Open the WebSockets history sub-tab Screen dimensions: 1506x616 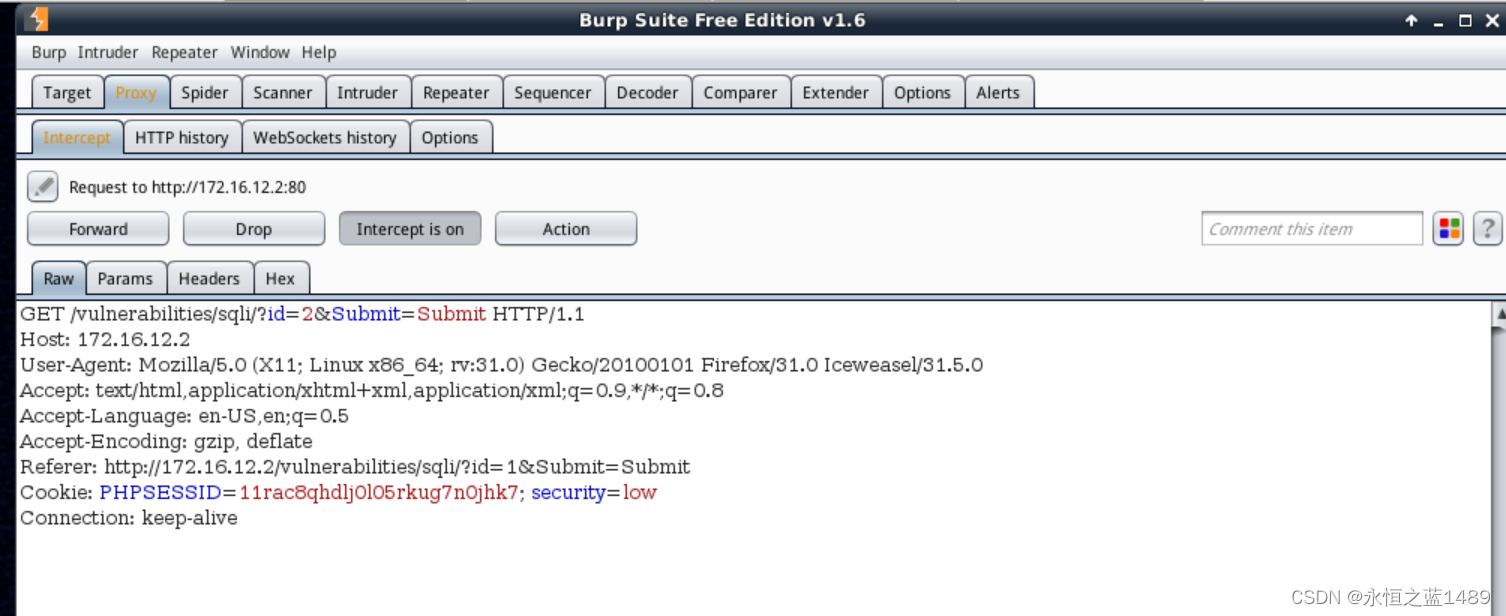click(x=325, y=138)
